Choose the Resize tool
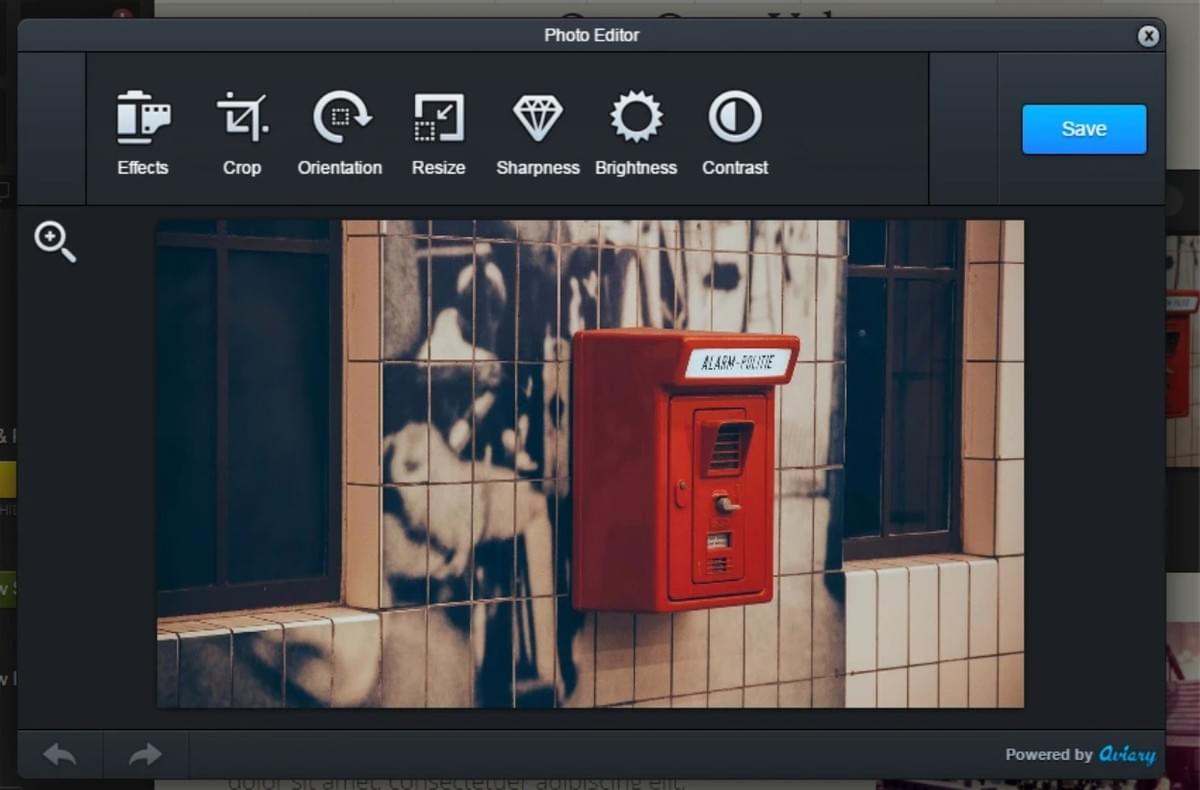This screenshot has height=790, width=1200. pyautogui.click(x=439, y=132)
